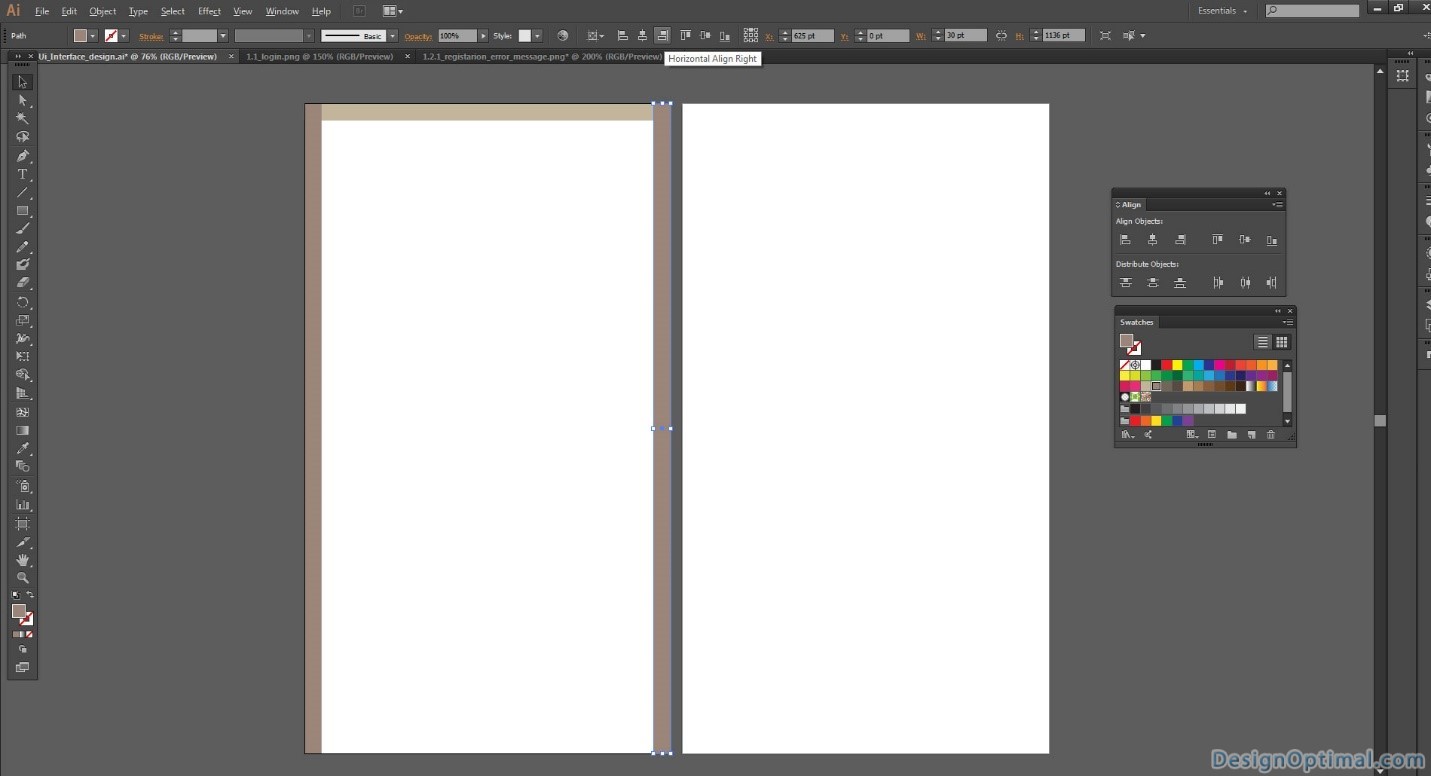1431x776 pixels.
Task: Click Vertical Align Bottom in Align panel
Action: click(1272, 240)
